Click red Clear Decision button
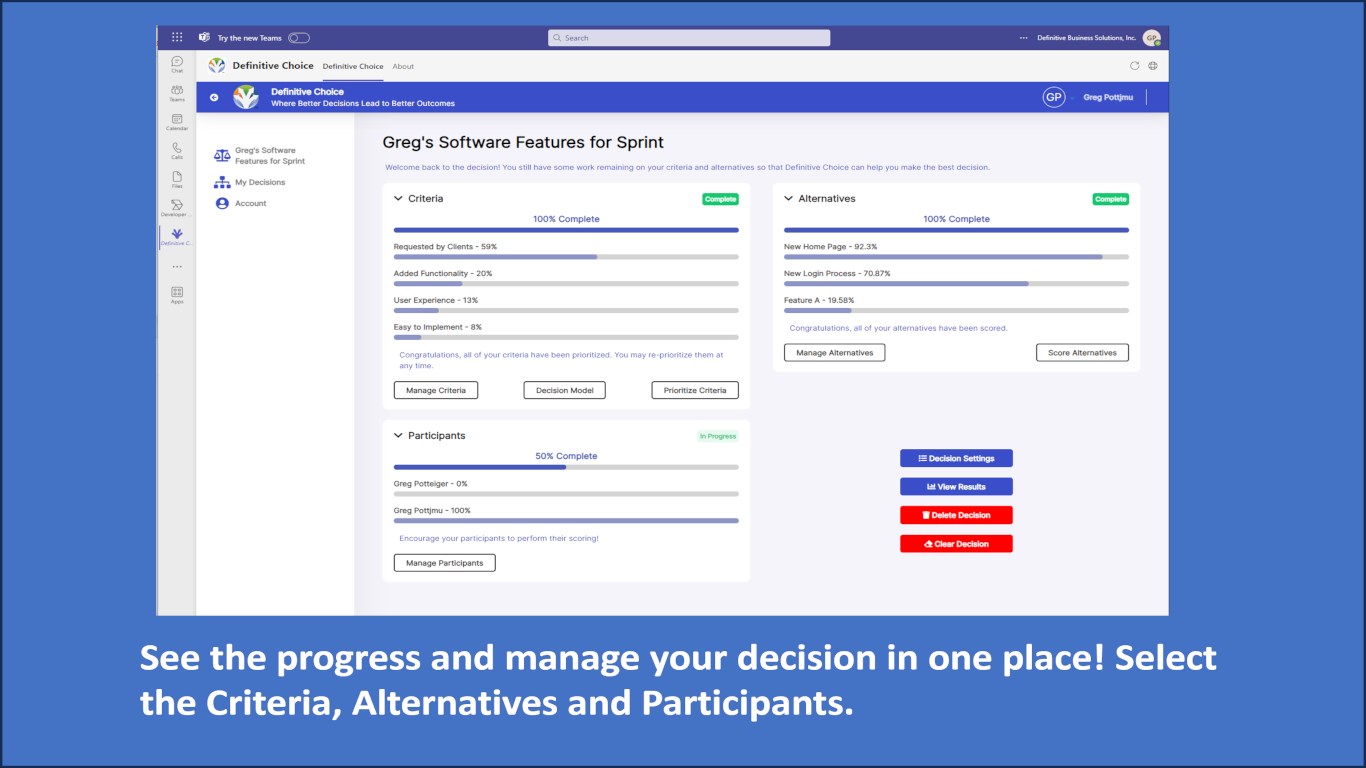Screen dimensions: 1366x768 [956, 544]
